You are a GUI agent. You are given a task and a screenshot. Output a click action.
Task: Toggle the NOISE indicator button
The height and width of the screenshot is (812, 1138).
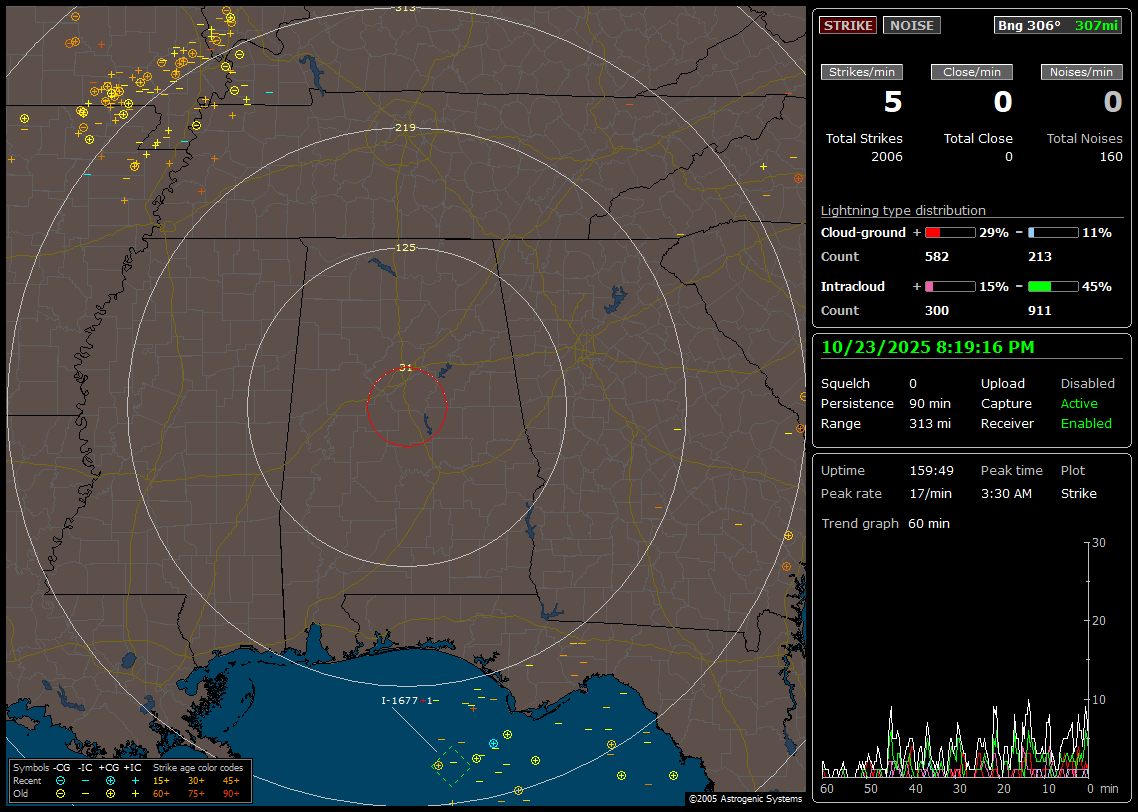tap(911, 25)
